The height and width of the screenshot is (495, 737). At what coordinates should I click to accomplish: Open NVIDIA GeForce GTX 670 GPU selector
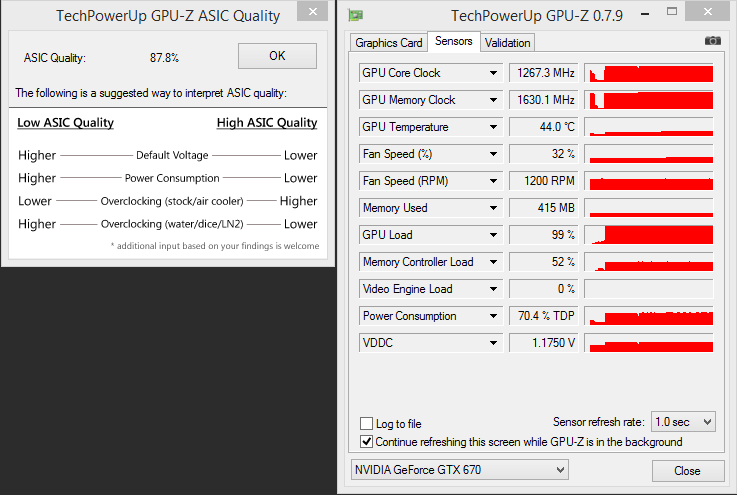tap(460, 470)
